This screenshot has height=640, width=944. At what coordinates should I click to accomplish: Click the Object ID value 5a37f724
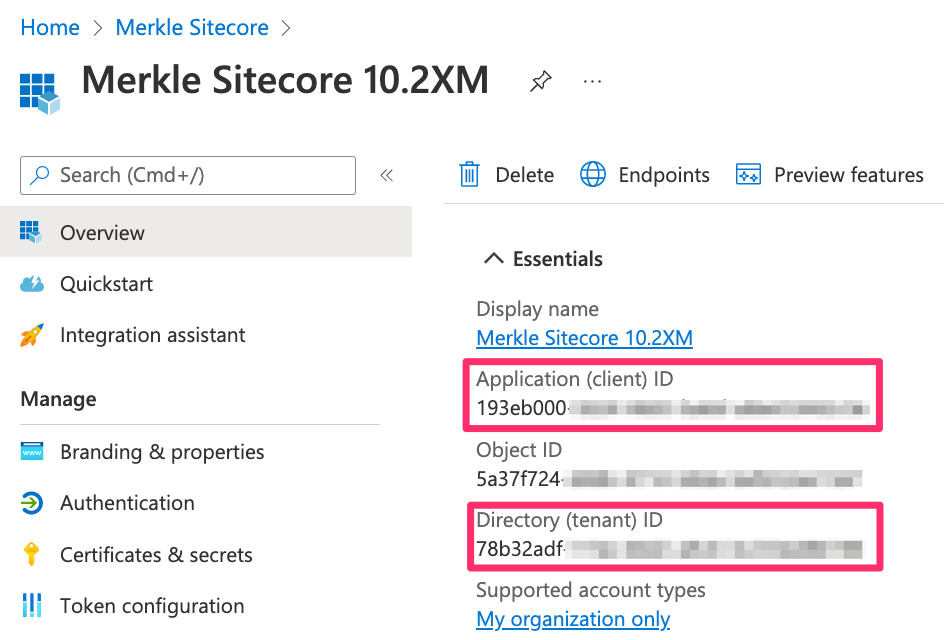pyautogui.click(x=518, y=479)
